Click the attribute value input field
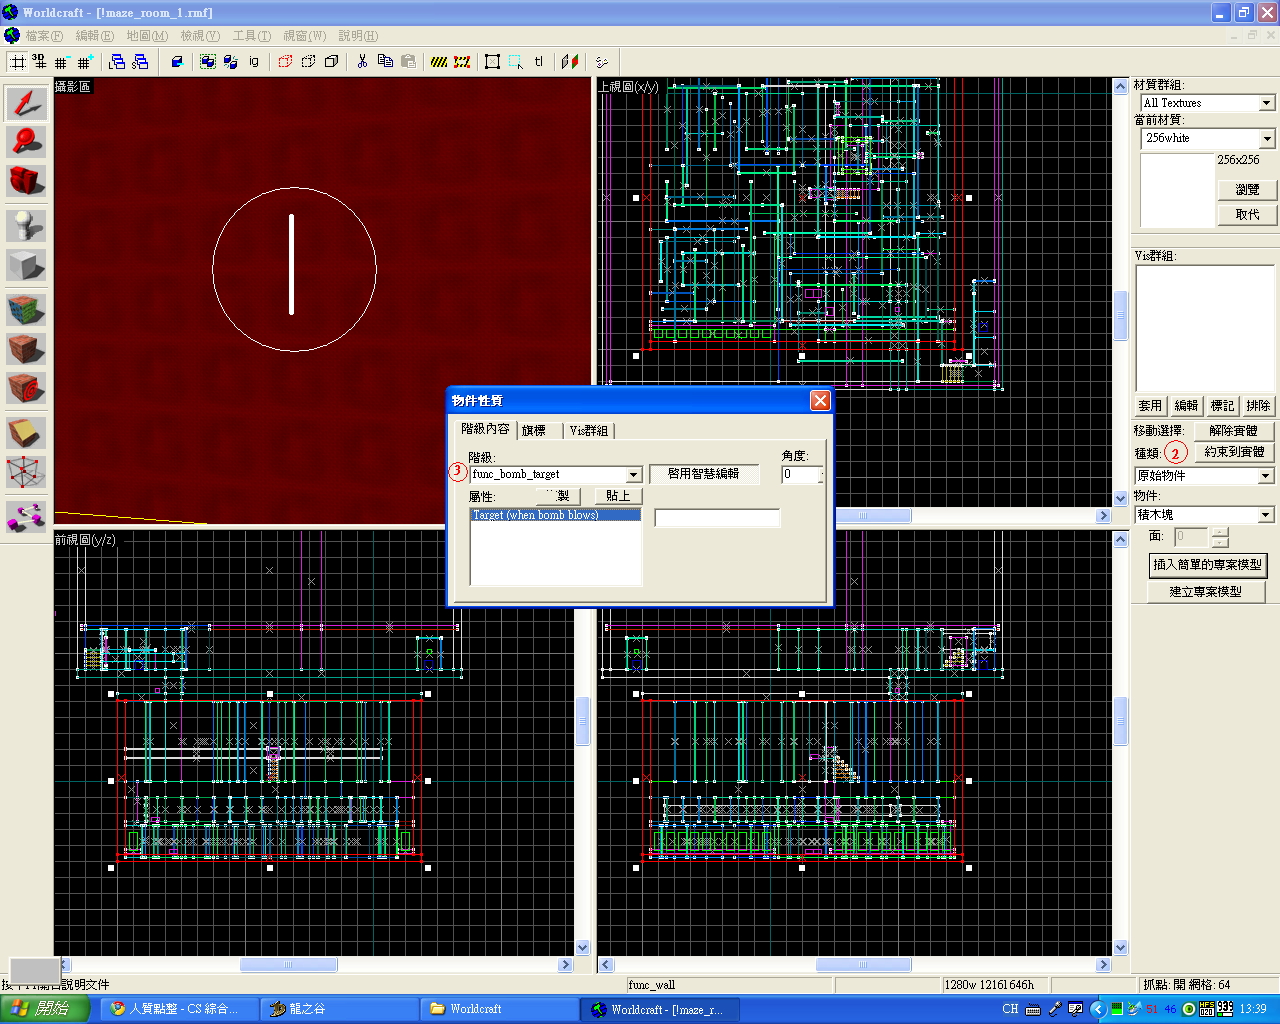This screenshot has height=1024, width=1280. [717, 518]
